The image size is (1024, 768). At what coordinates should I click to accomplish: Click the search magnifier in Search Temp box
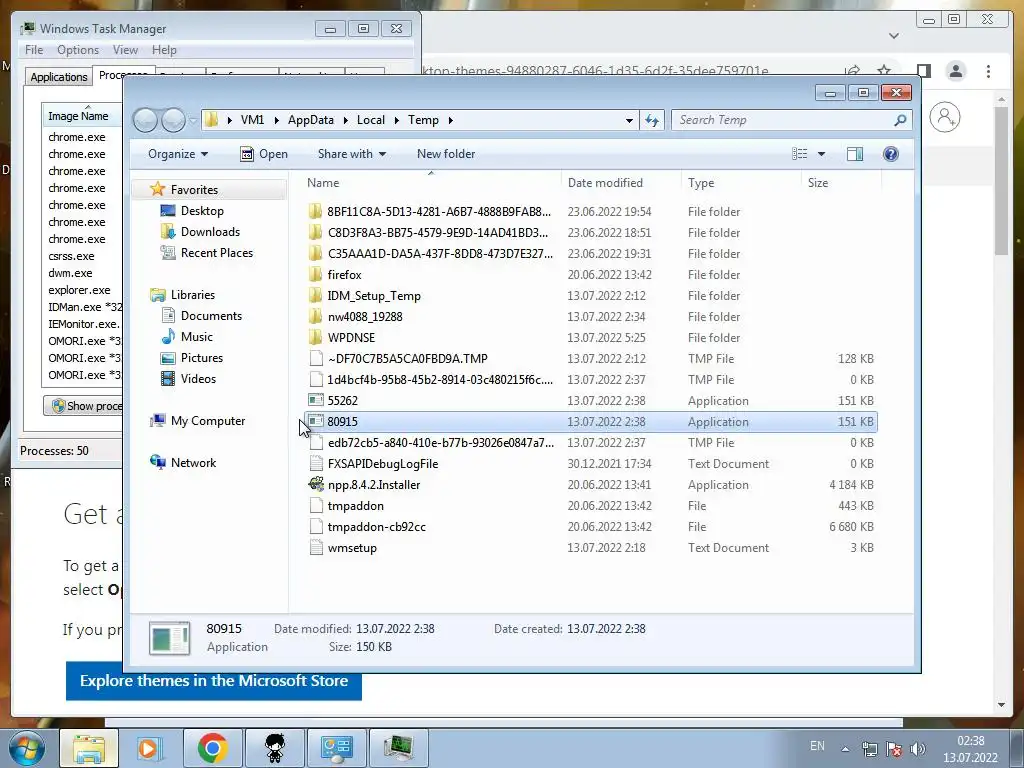click(x=900, y=120)
